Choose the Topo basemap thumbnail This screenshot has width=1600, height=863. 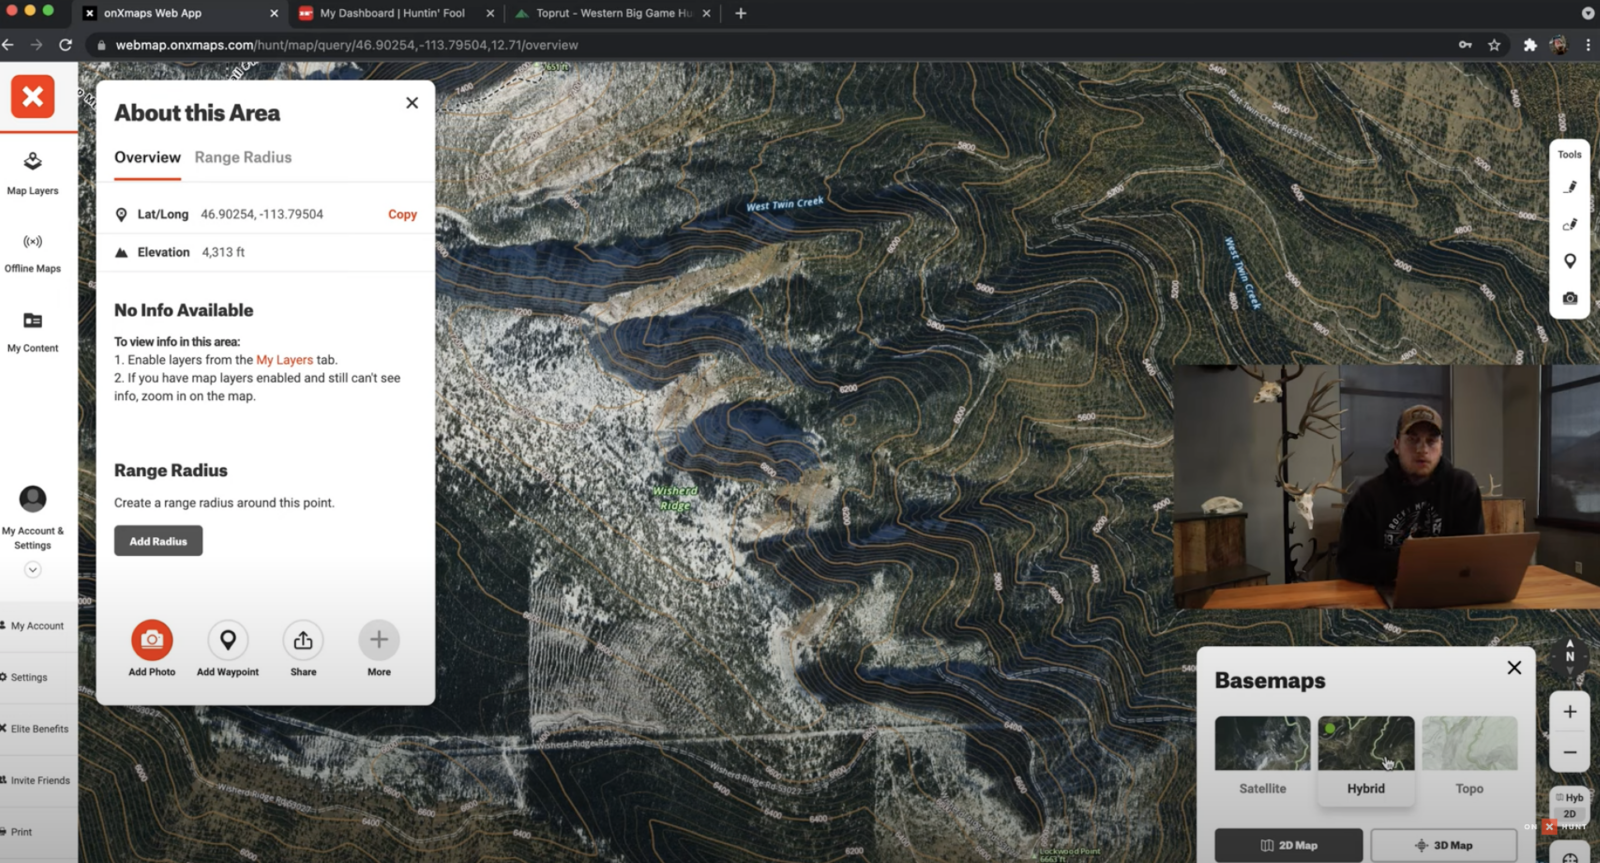[1469, 744]
